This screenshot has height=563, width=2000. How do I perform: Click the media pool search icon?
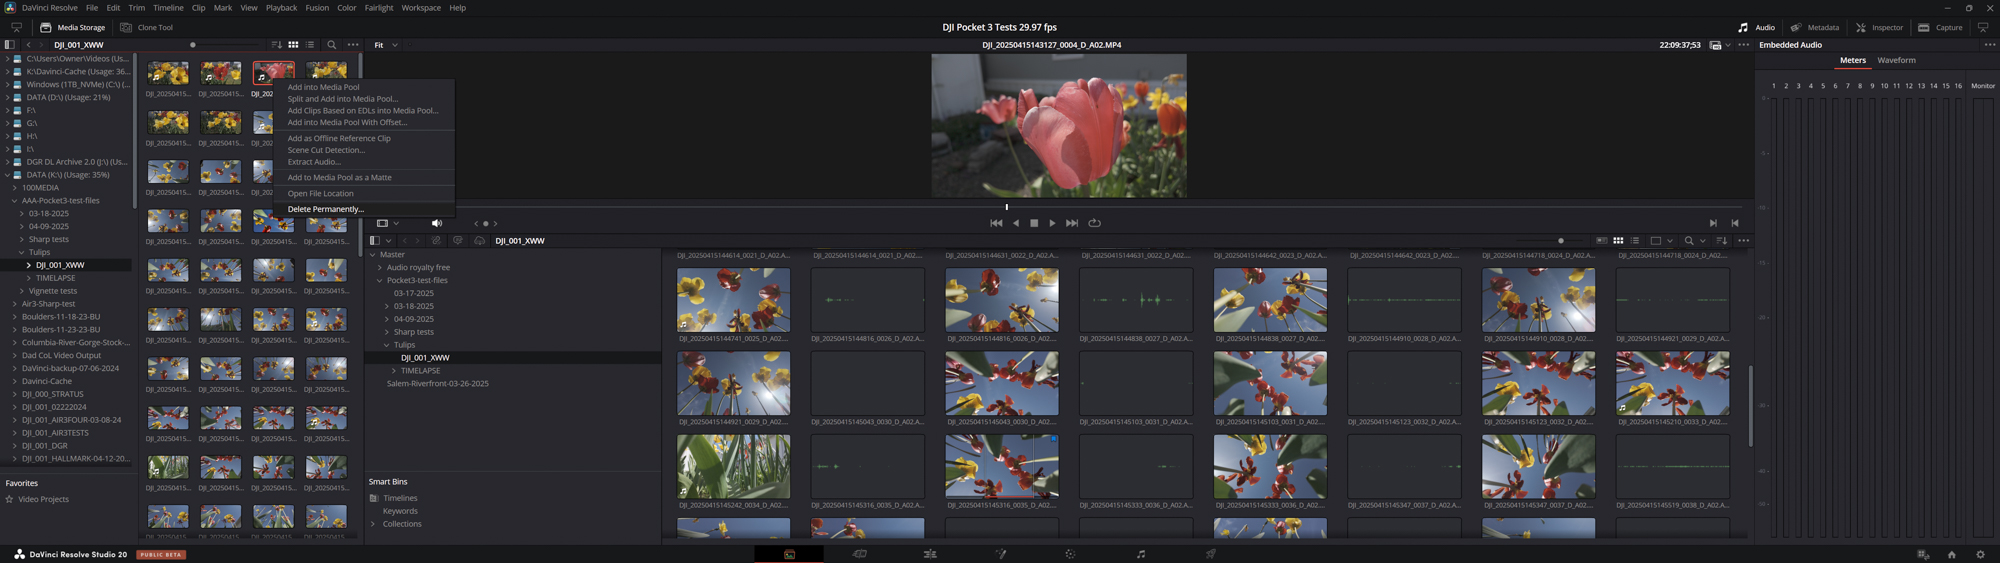point(1689,241)
